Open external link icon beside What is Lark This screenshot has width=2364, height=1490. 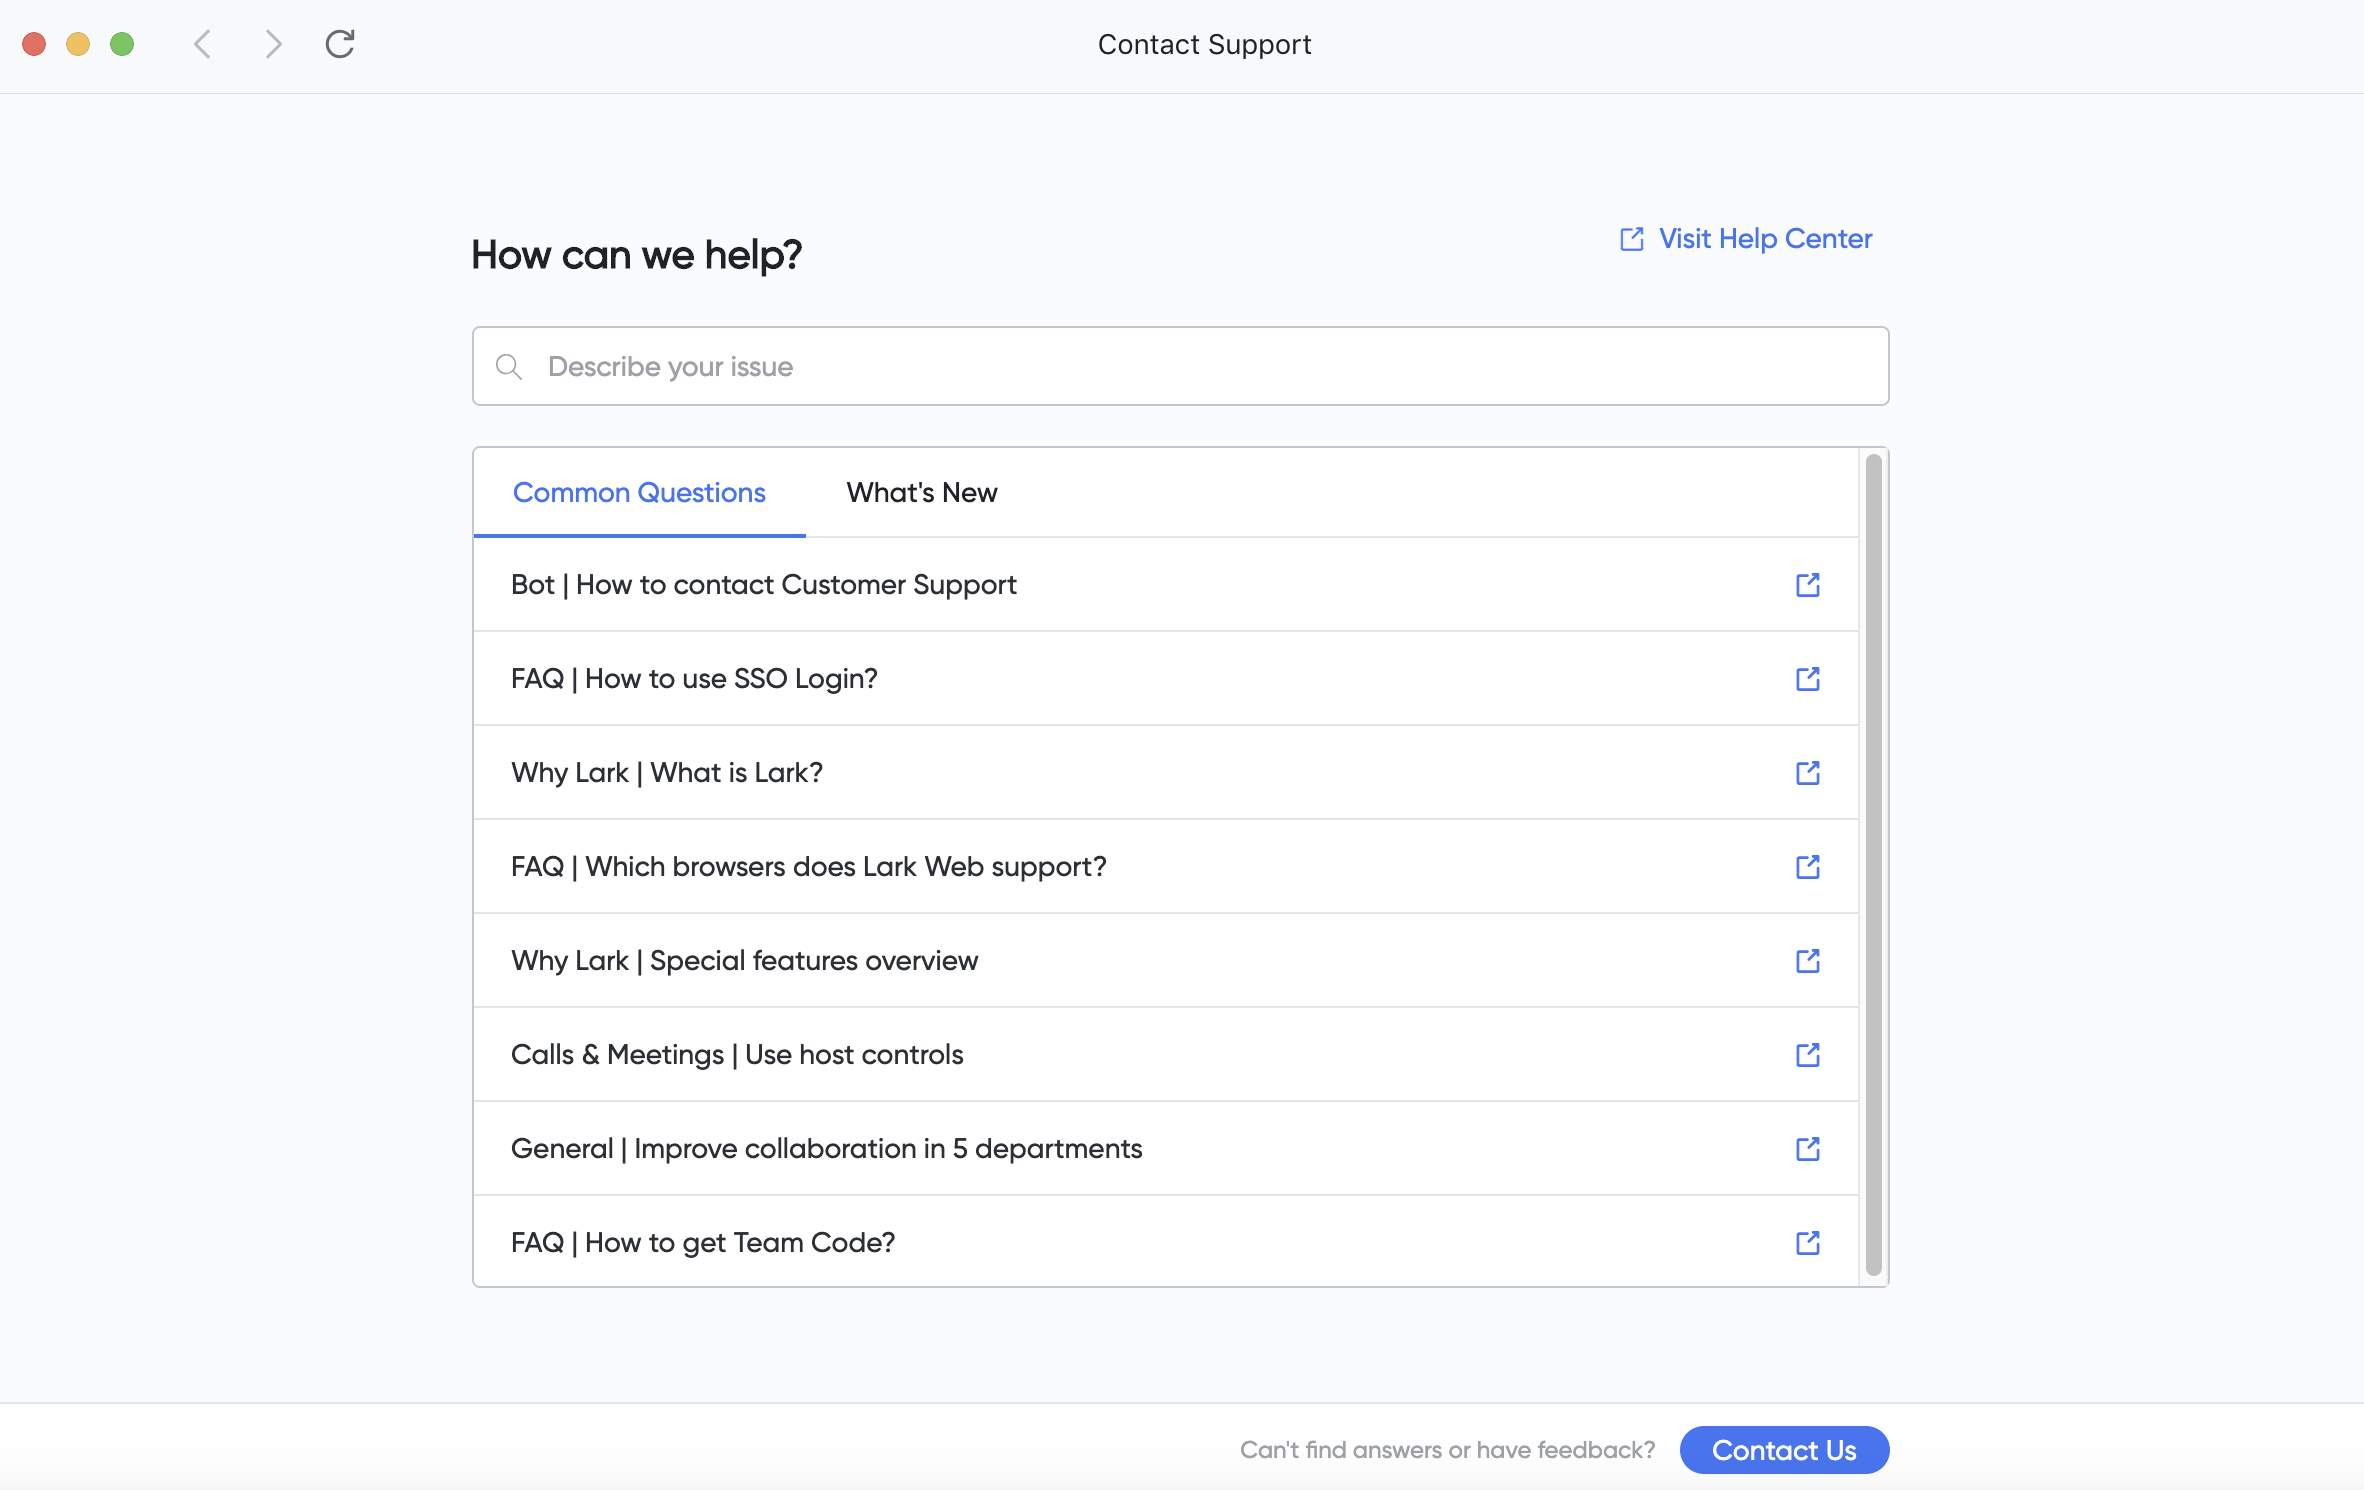pos(1807,773)
